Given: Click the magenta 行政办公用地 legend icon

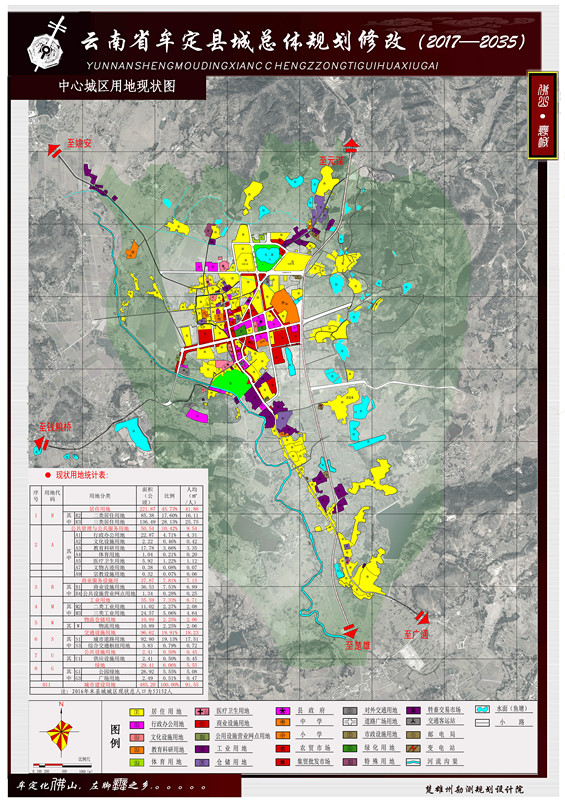Looking at the screenshot, I should [x=136, y=724].
